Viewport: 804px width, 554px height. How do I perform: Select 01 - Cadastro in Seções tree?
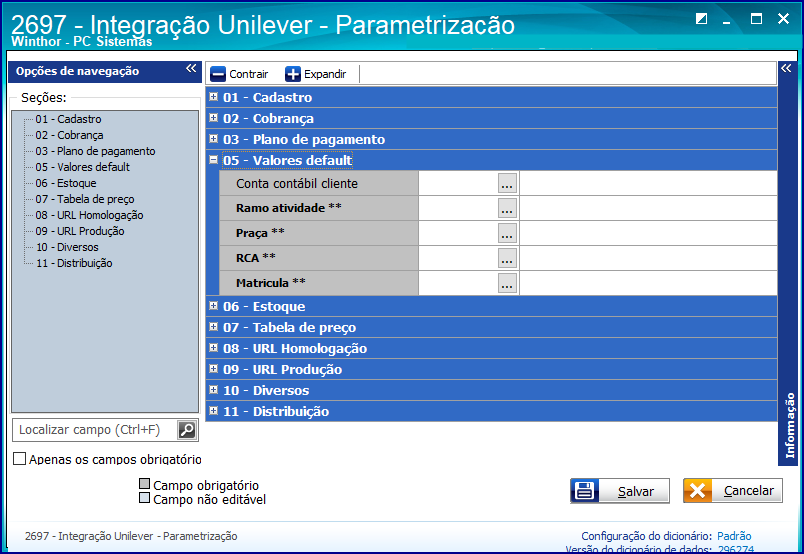coord(68,119)
